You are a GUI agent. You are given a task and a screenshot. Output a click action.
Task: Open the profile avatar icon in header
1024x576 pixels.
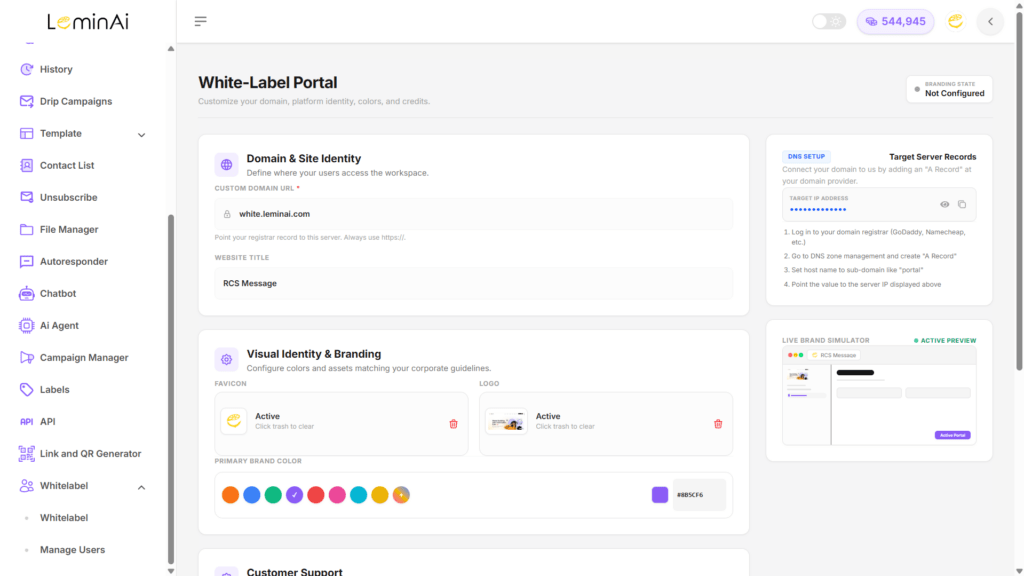[955, 22]
